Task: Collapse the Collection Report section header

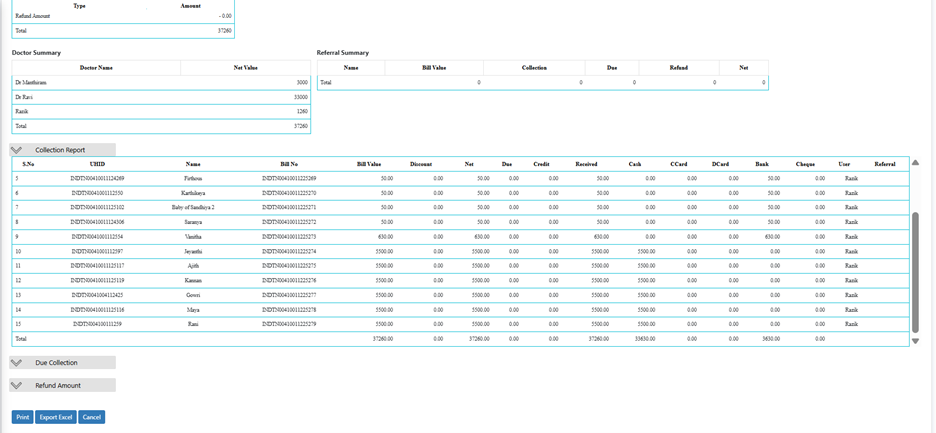Action: pyautogui.click(x=60, y=150)
